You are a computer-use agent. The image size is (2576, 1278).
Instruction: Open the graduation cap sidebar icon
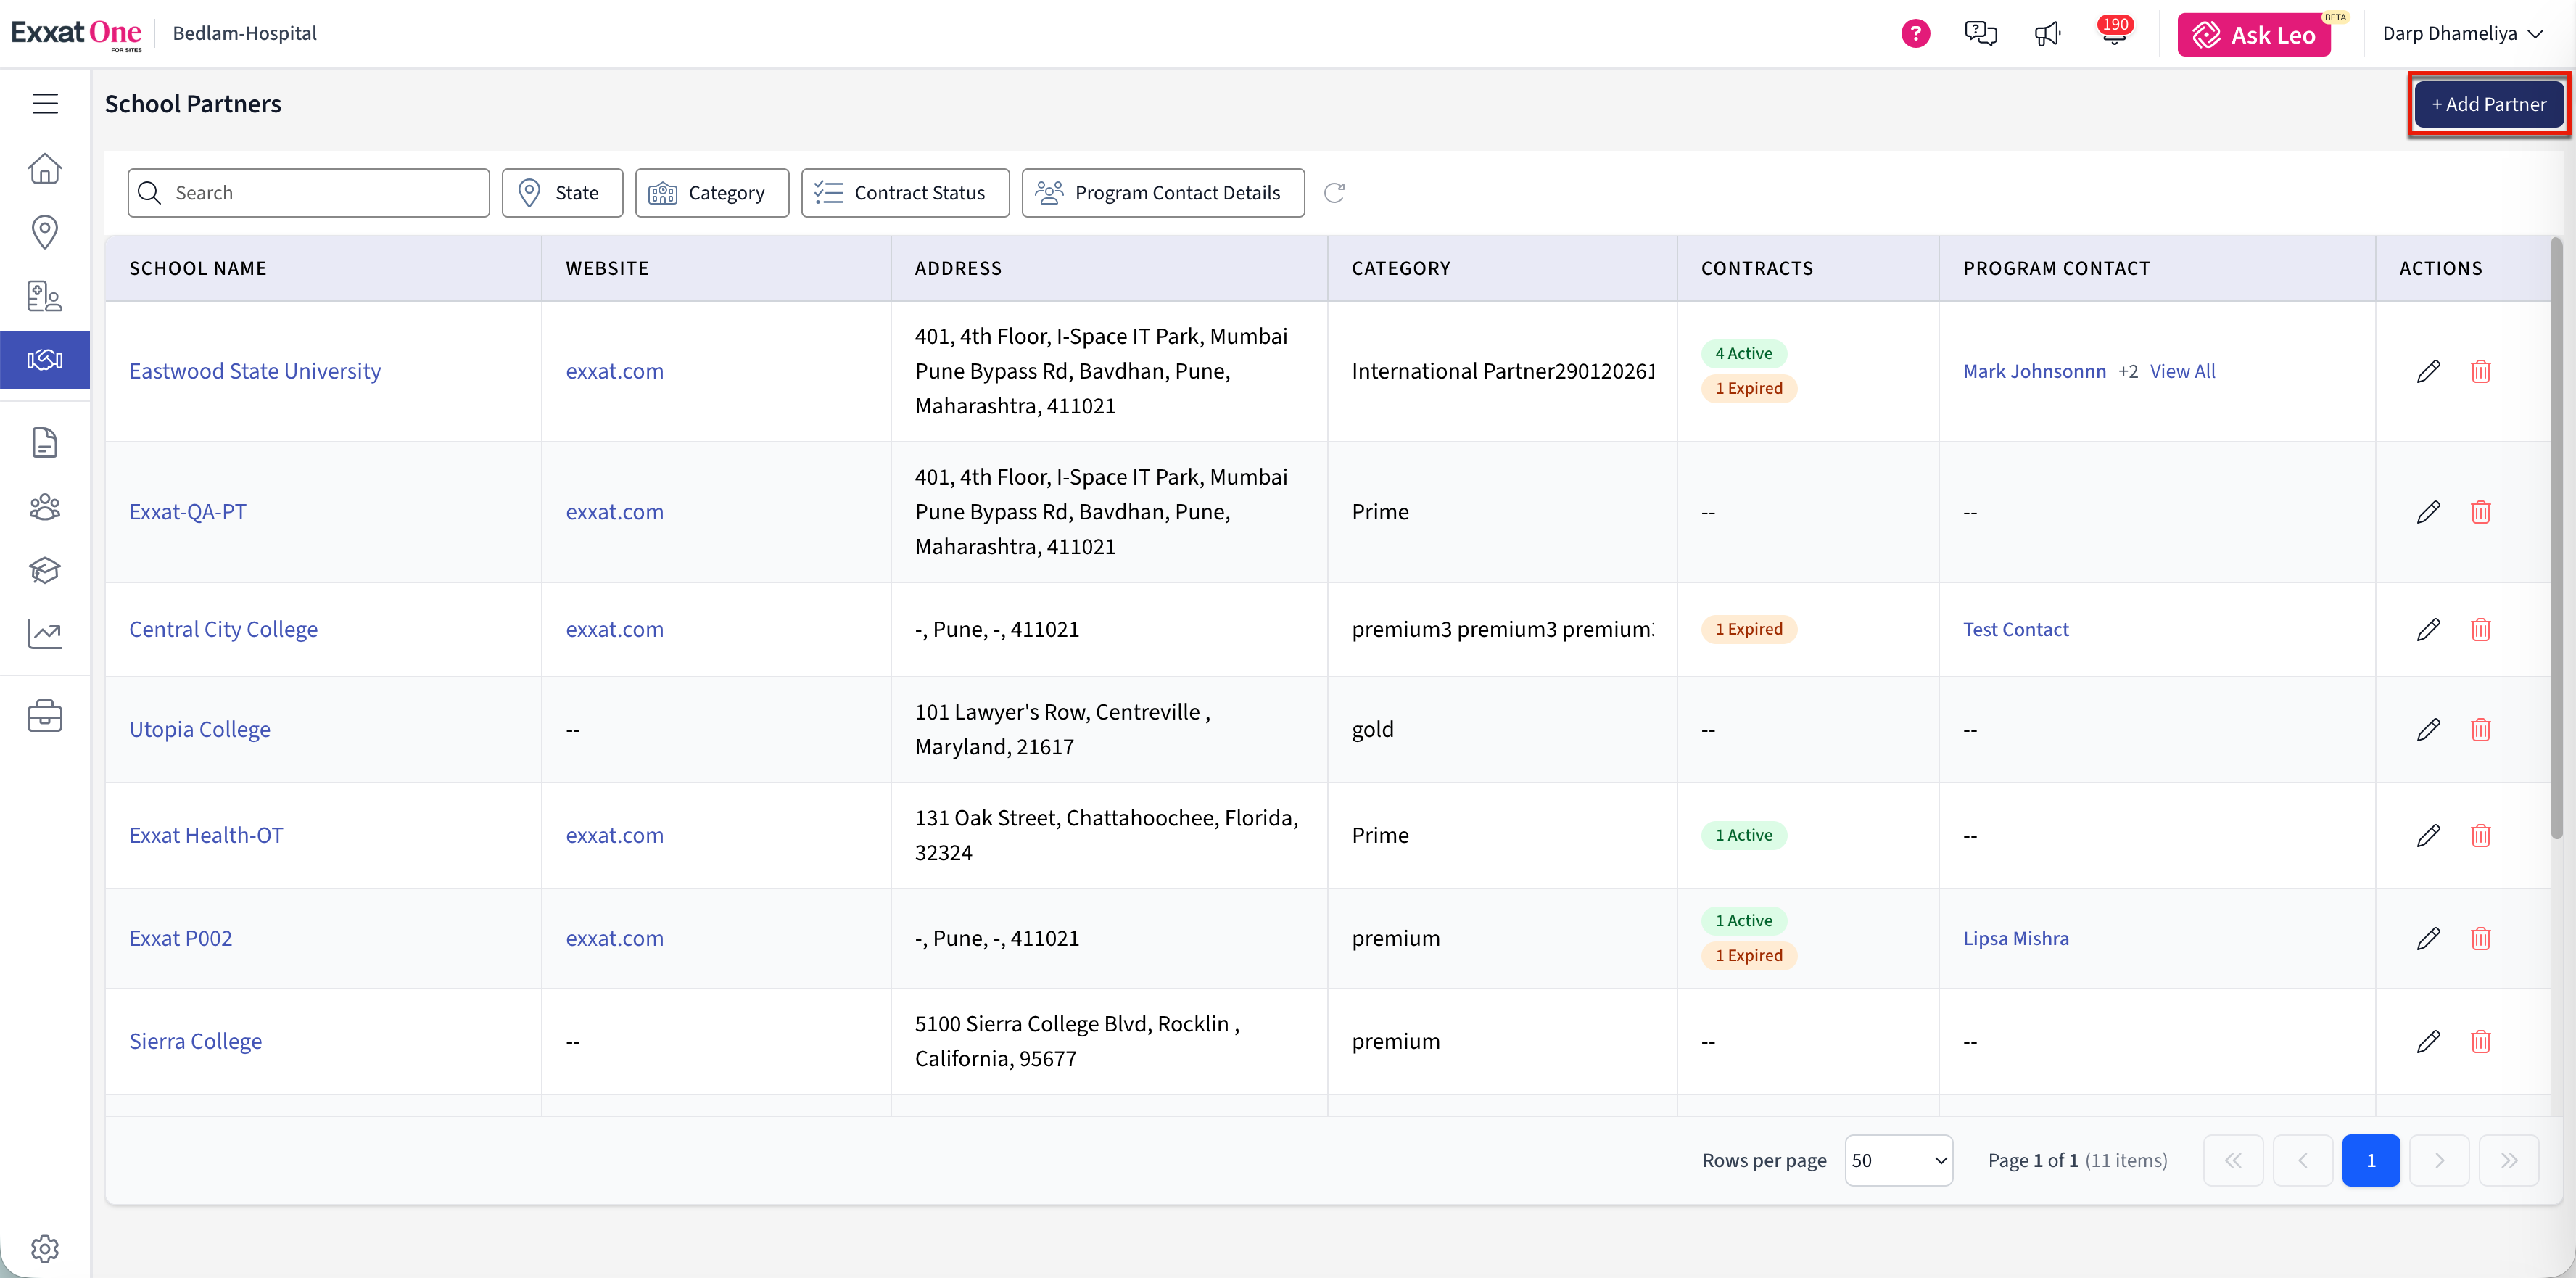(x=45, y=570)
